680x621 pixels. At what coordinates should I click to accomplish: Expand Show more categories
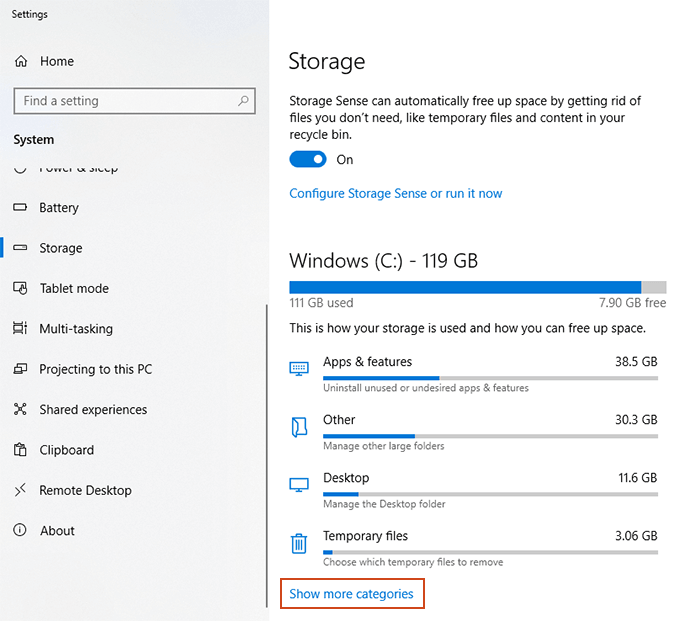[x=351, y=594]
